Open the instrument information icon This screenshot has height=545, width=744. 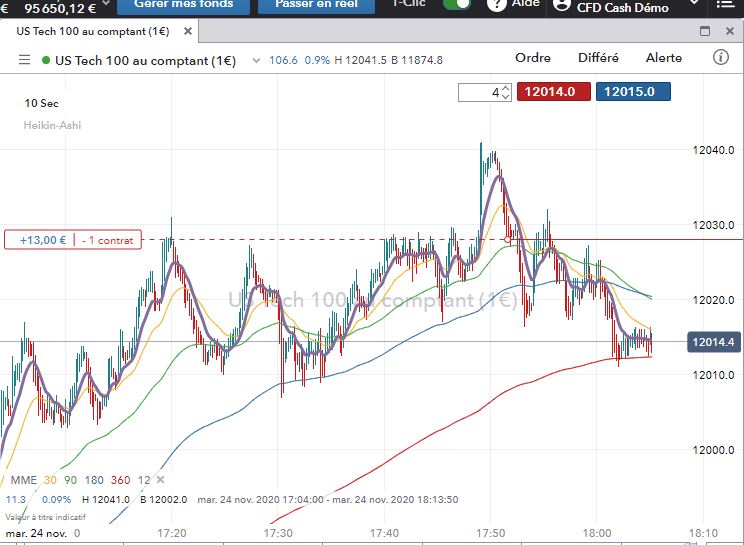pos(720,58)
